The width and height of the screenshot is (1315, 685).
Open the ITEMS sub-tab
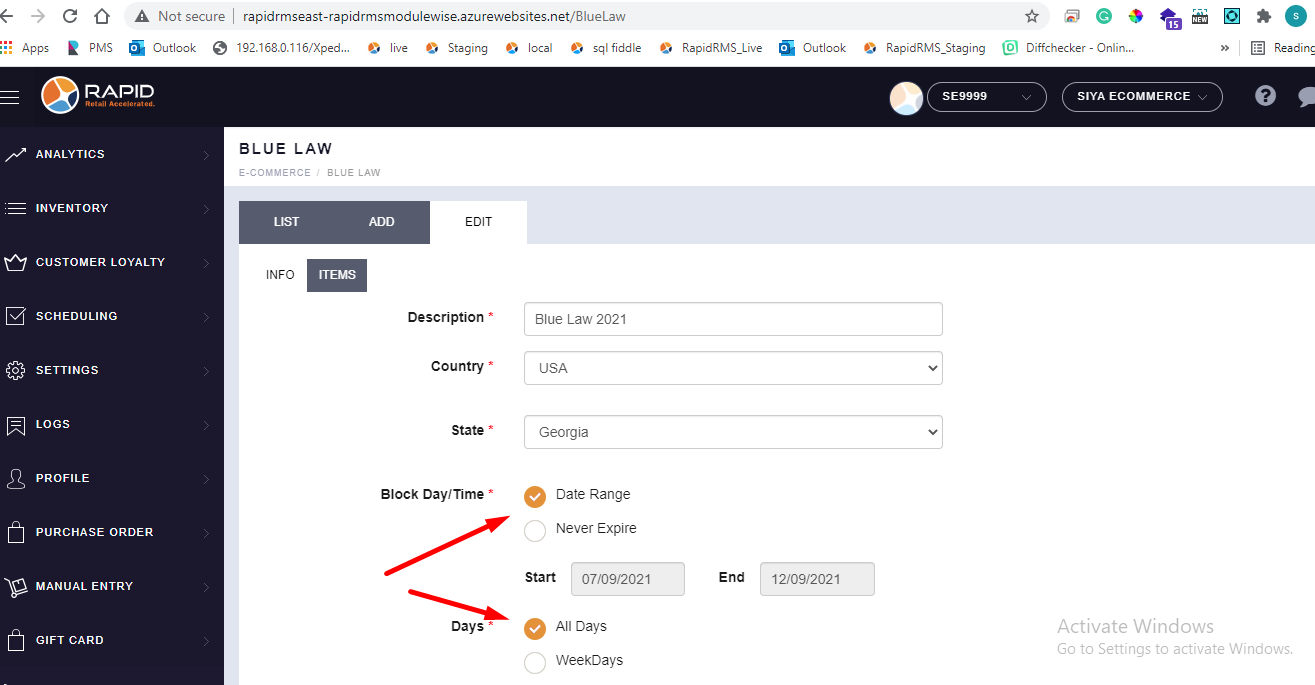(x=337, y=275)
